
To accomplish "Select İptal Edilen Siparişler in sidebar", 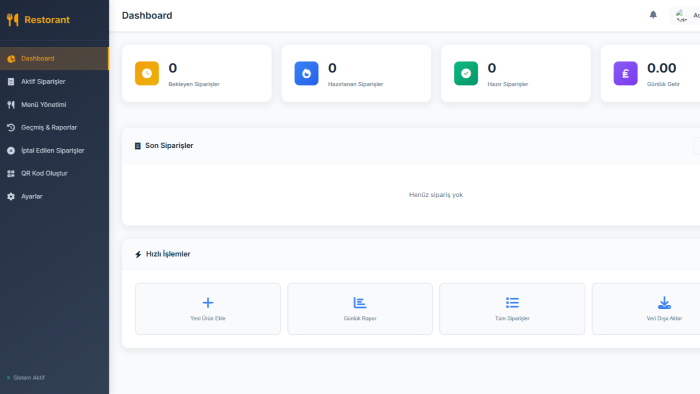I will coord(54,150).
